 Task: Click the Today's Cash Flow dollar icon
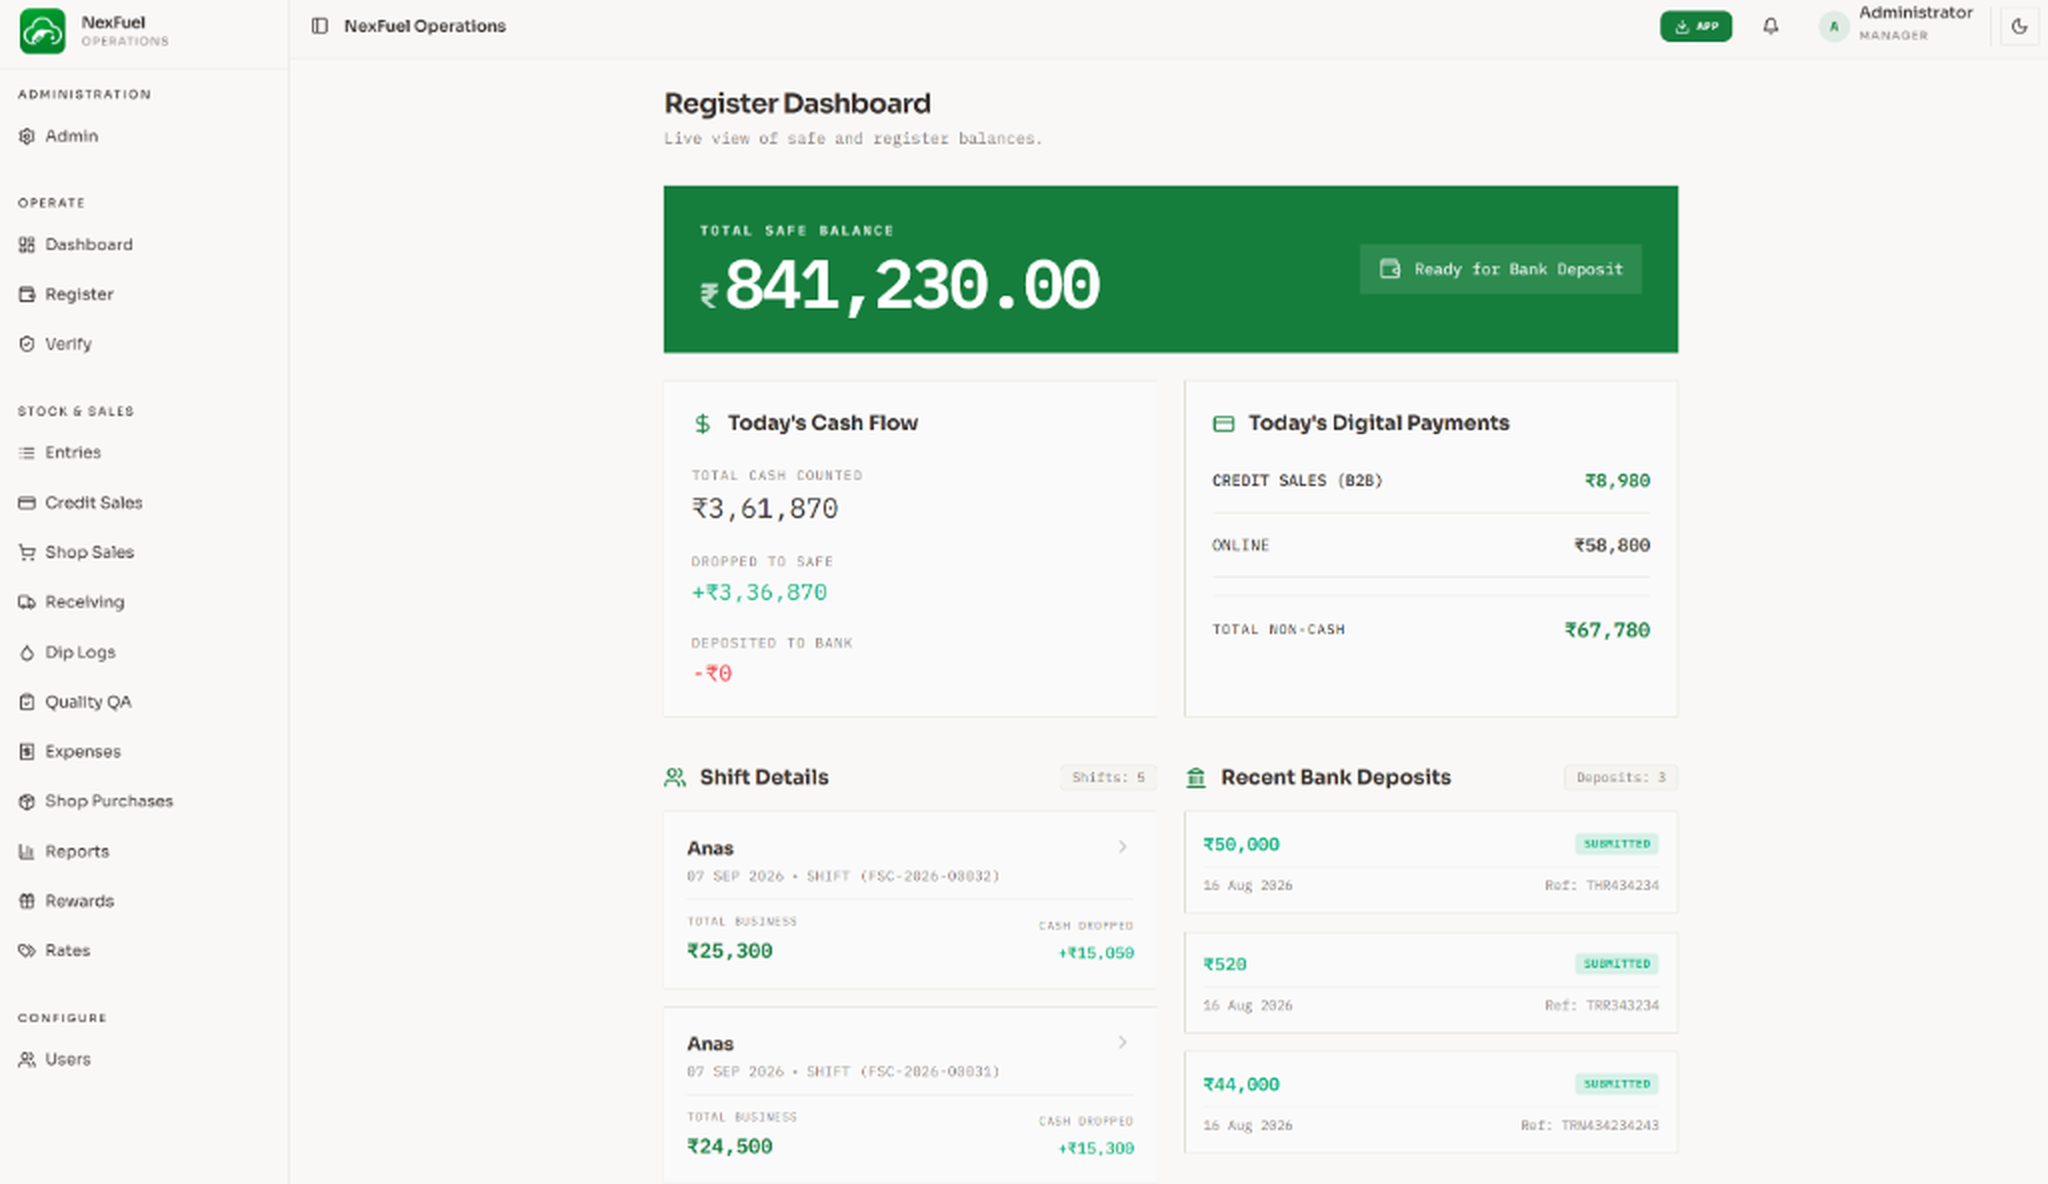(x=702, y=424)
